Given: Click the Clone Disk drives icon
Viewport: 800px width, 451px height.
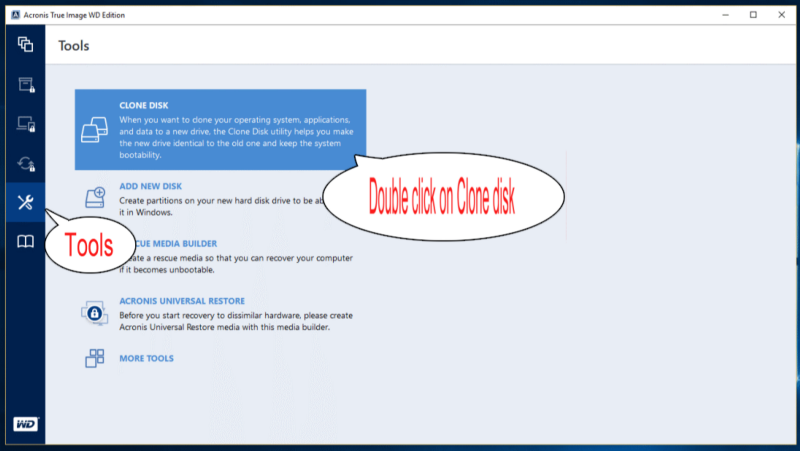Looking at the screenshot, I should coord(94,130).
